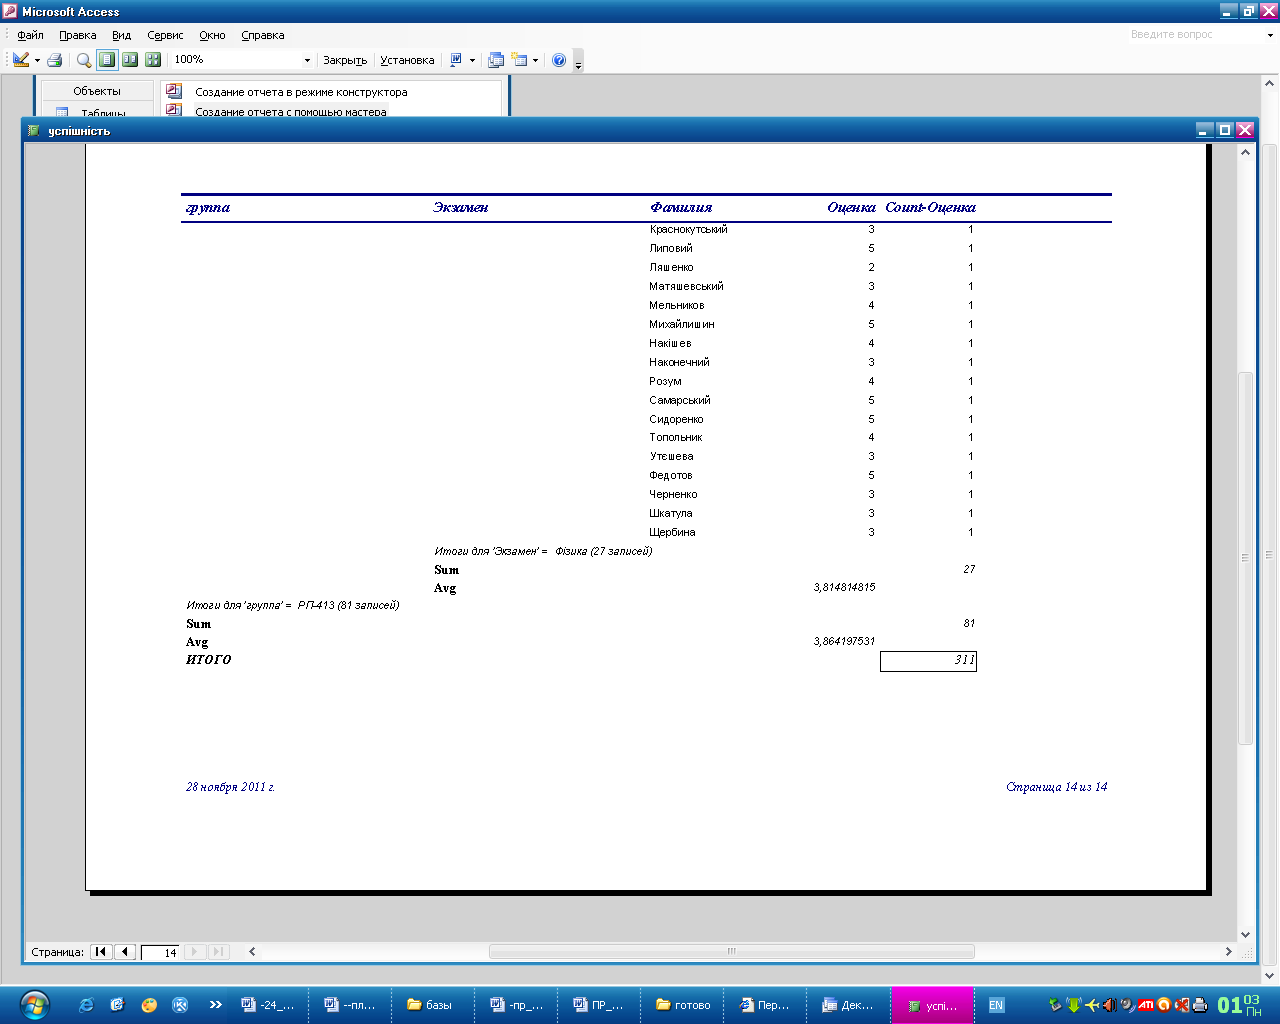This screenshot has height=1024, width=1280.
Task: Select Создание отчета с помощью мастера
Action: tap(290, 112)
